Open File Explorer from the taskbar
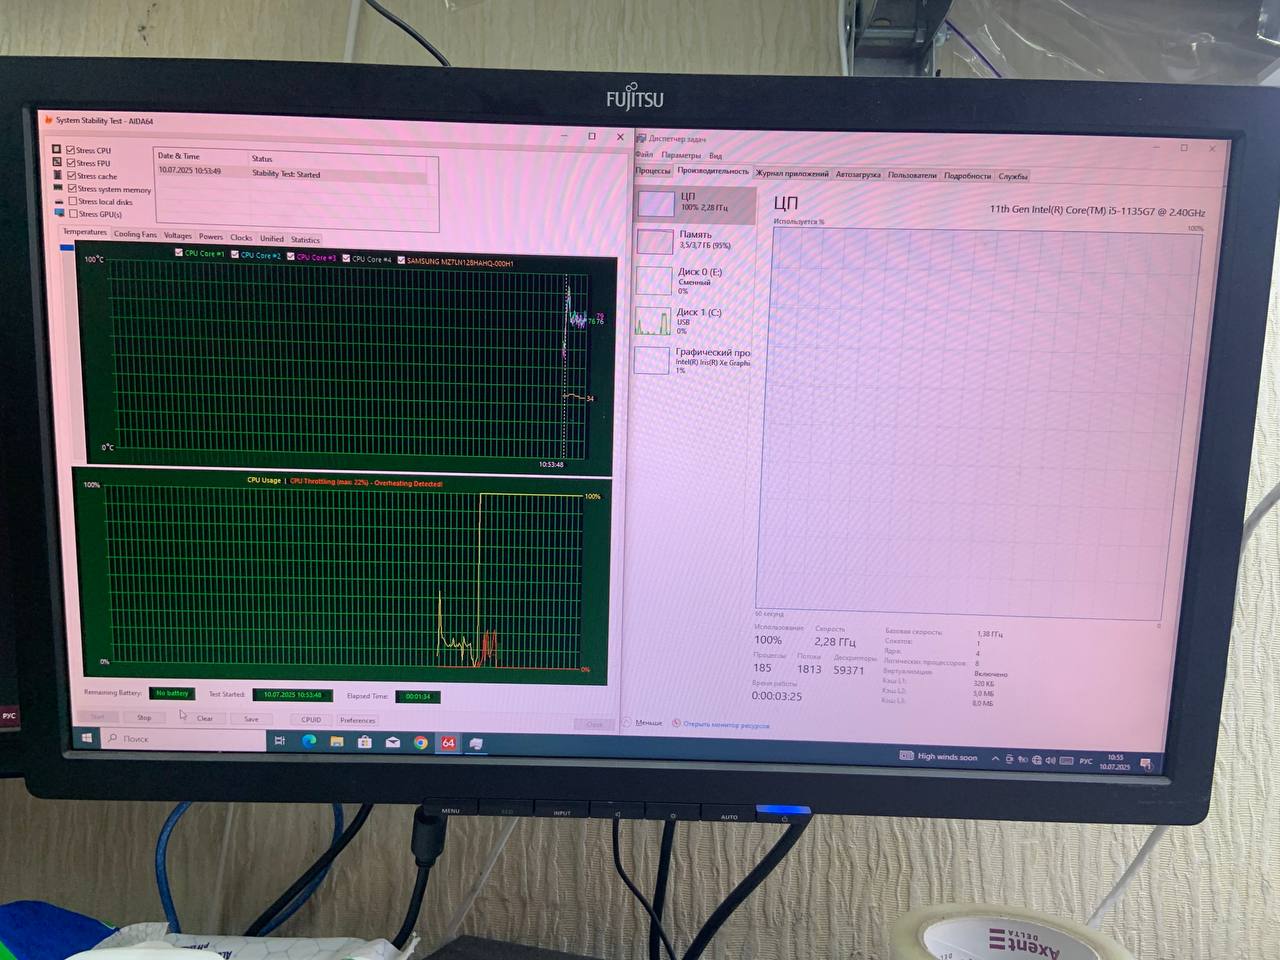 click(337, 742)
